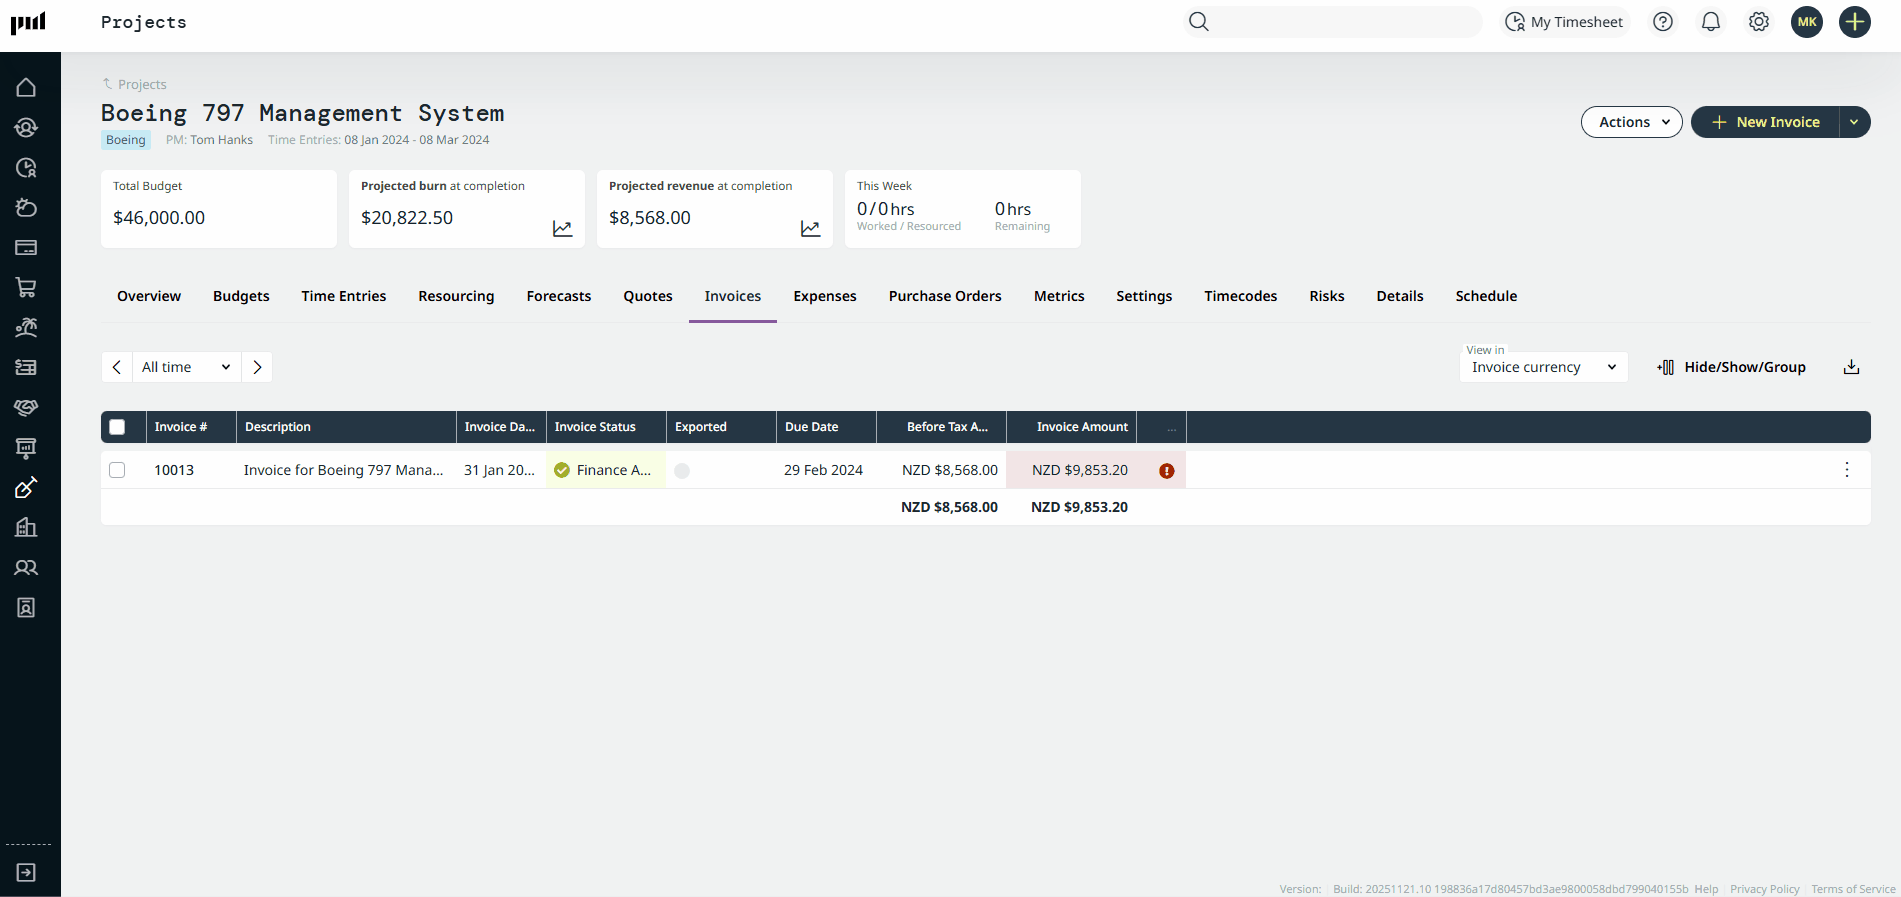
Task: Switch to the Overview tab
Action: click(149, 296)
